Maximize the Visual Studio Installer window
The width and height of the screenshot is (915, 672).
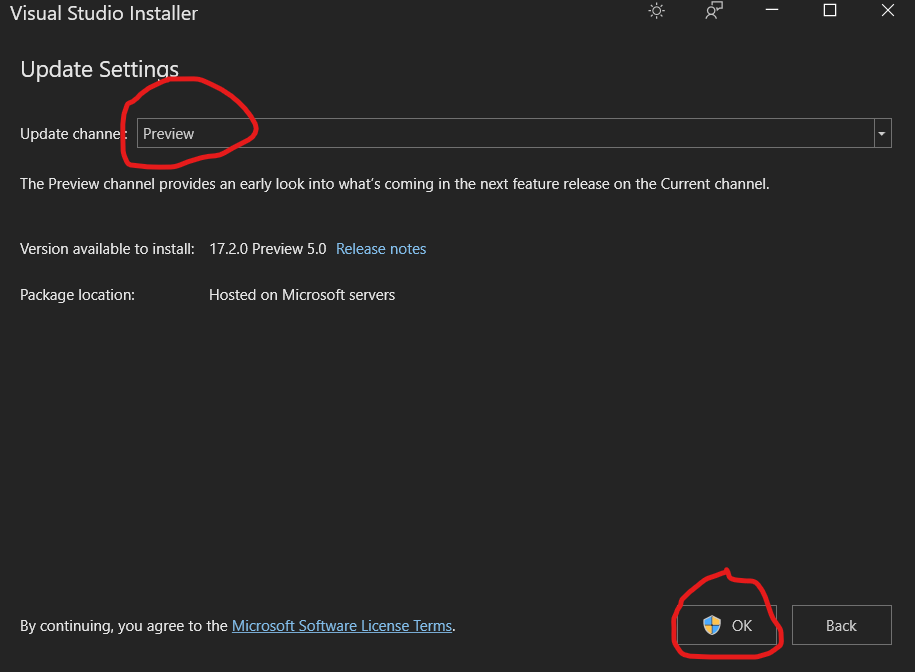click(830, 12)
